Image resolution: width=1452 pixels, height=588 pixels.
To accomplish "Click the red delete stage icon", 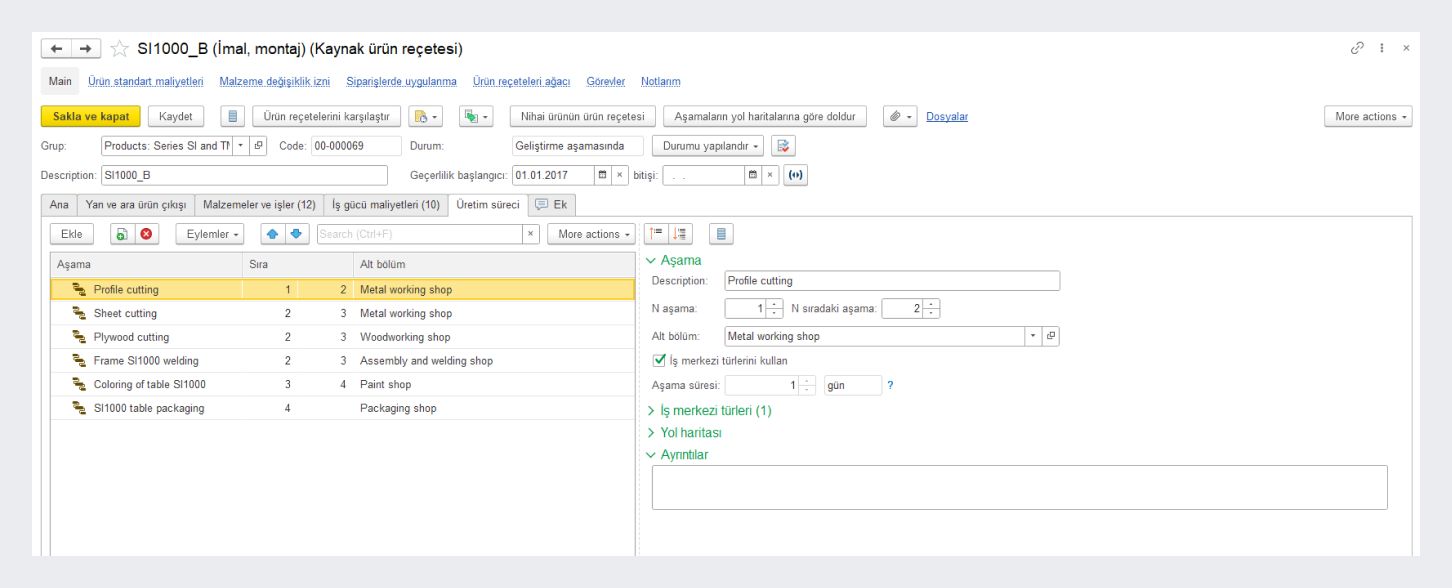I will coord(146,234).
